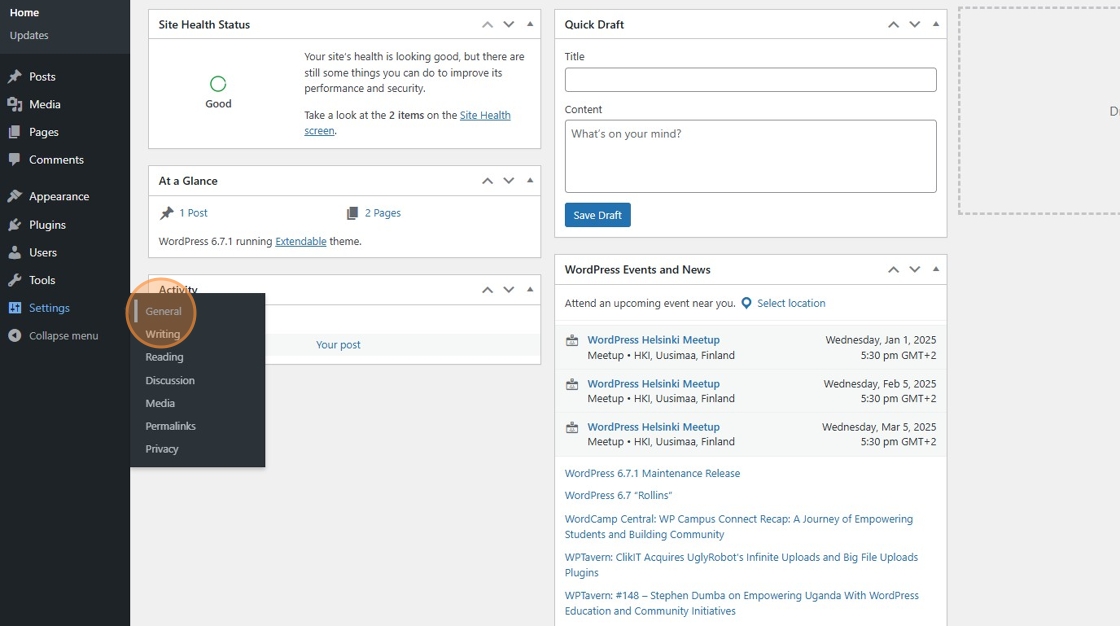1120x626 pixels.
Task: Click the Pages icon in sidebar
Action: (14, 132)
